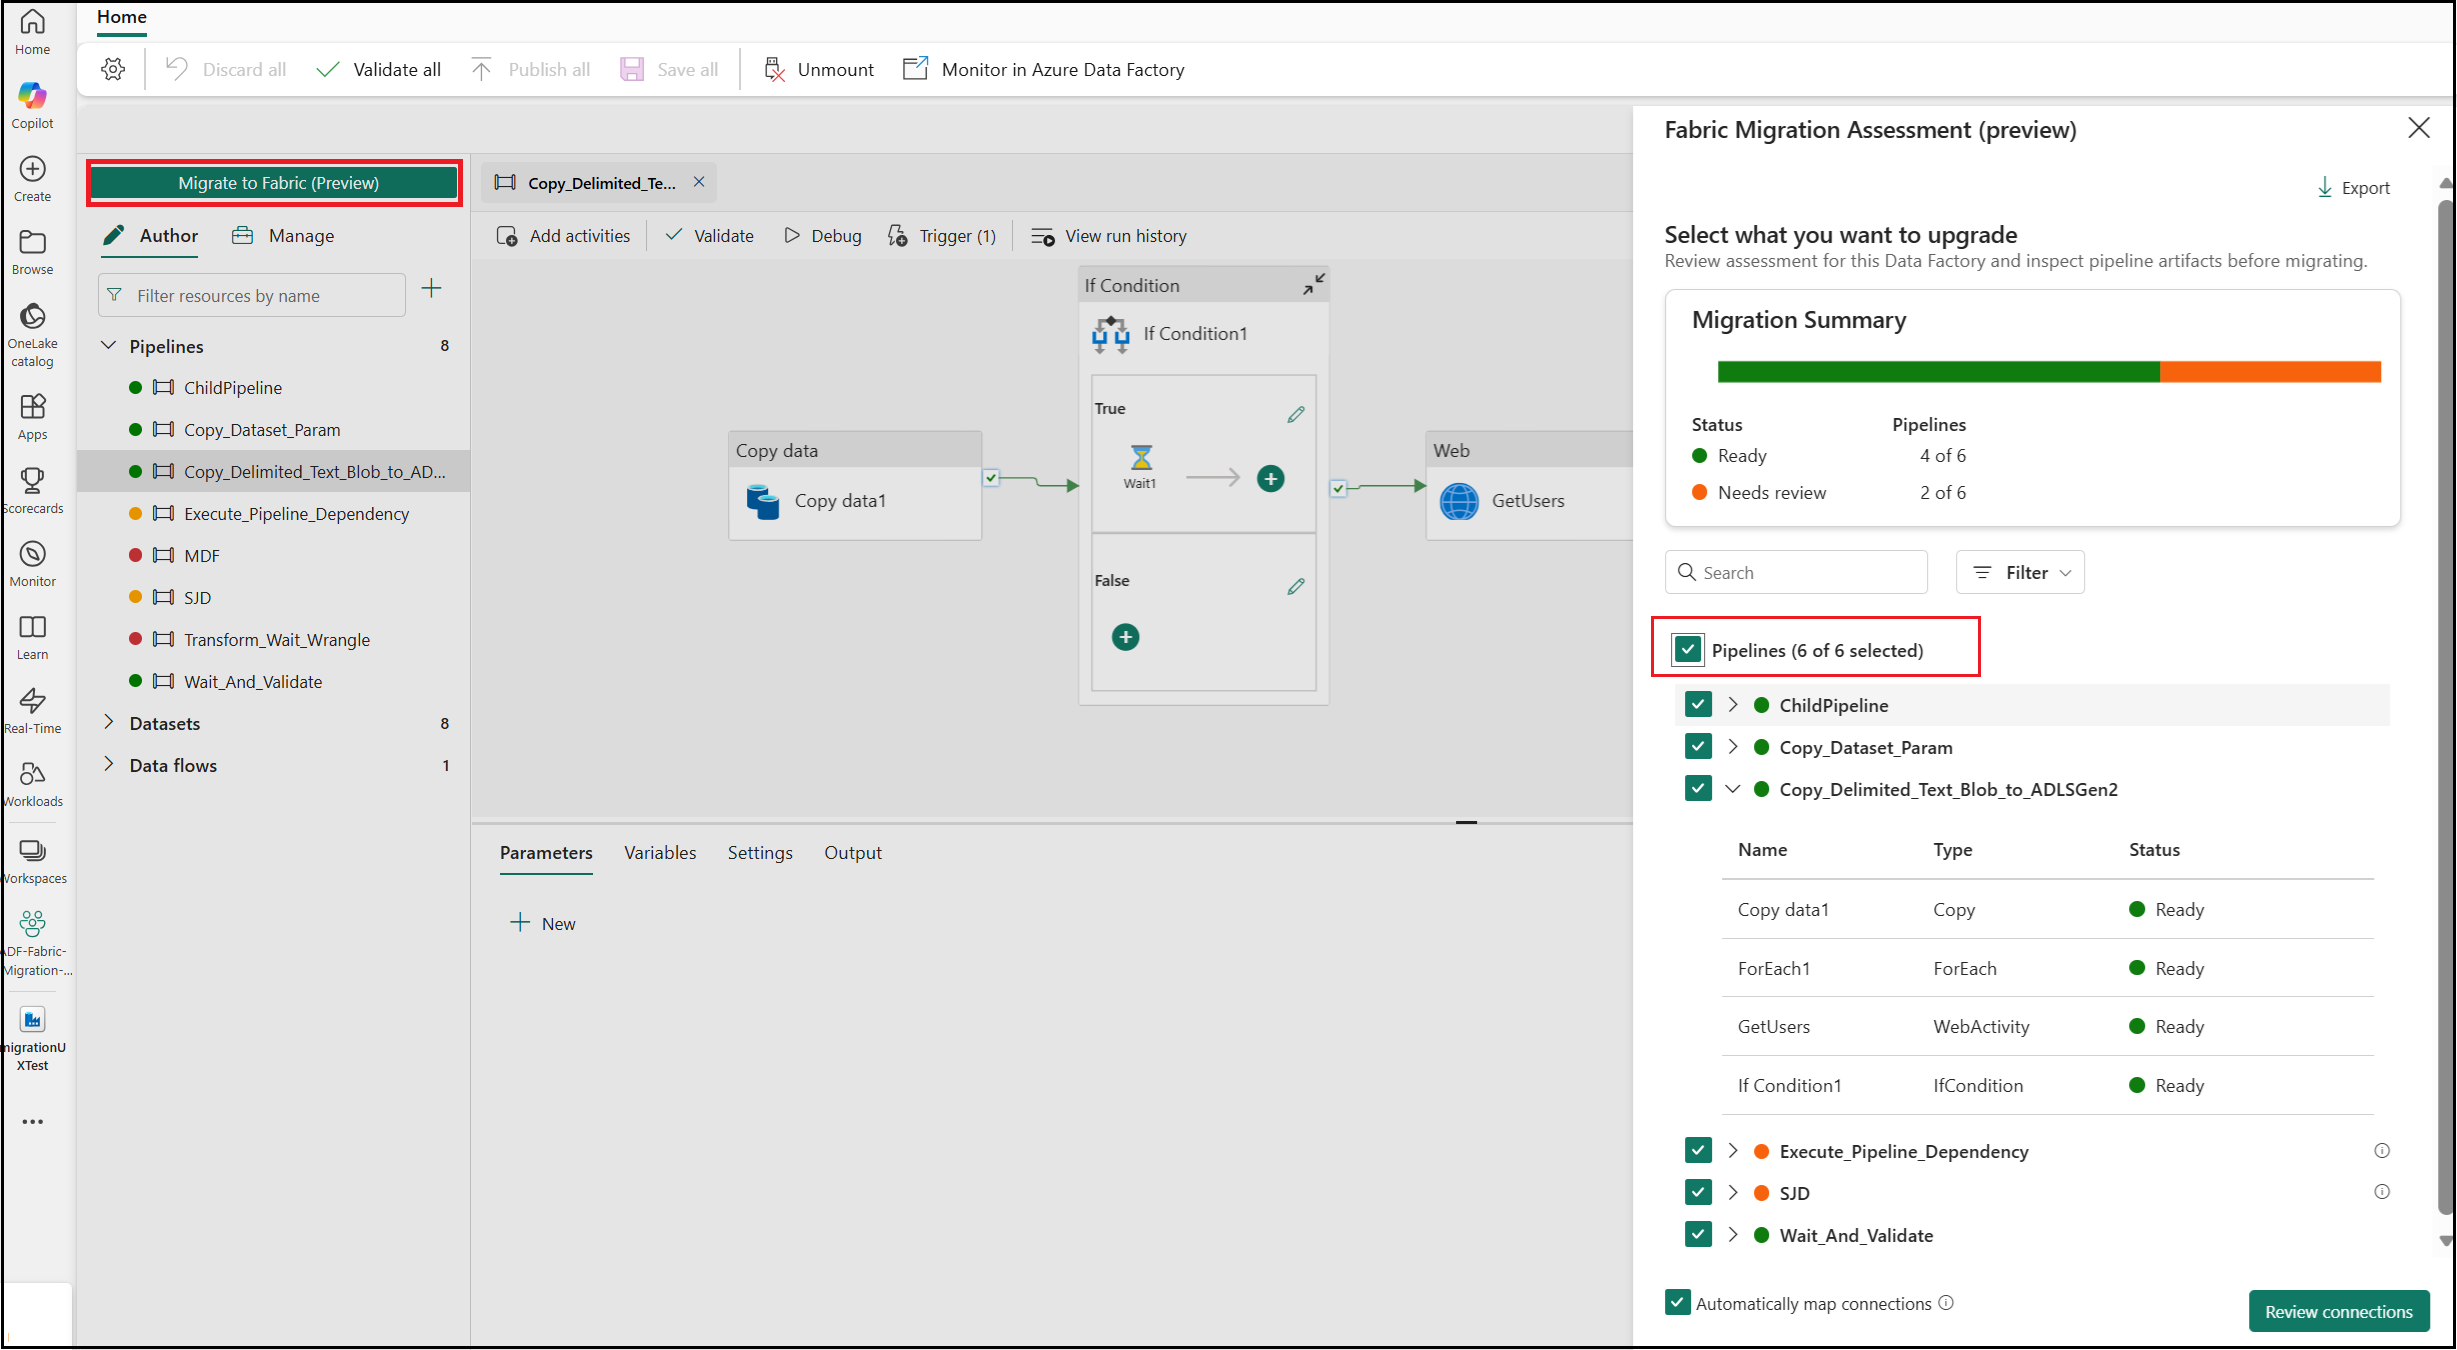2457x1350 pixels.
Task: Open Workloads icon in sidebar
Action: (x=32, y=773)
